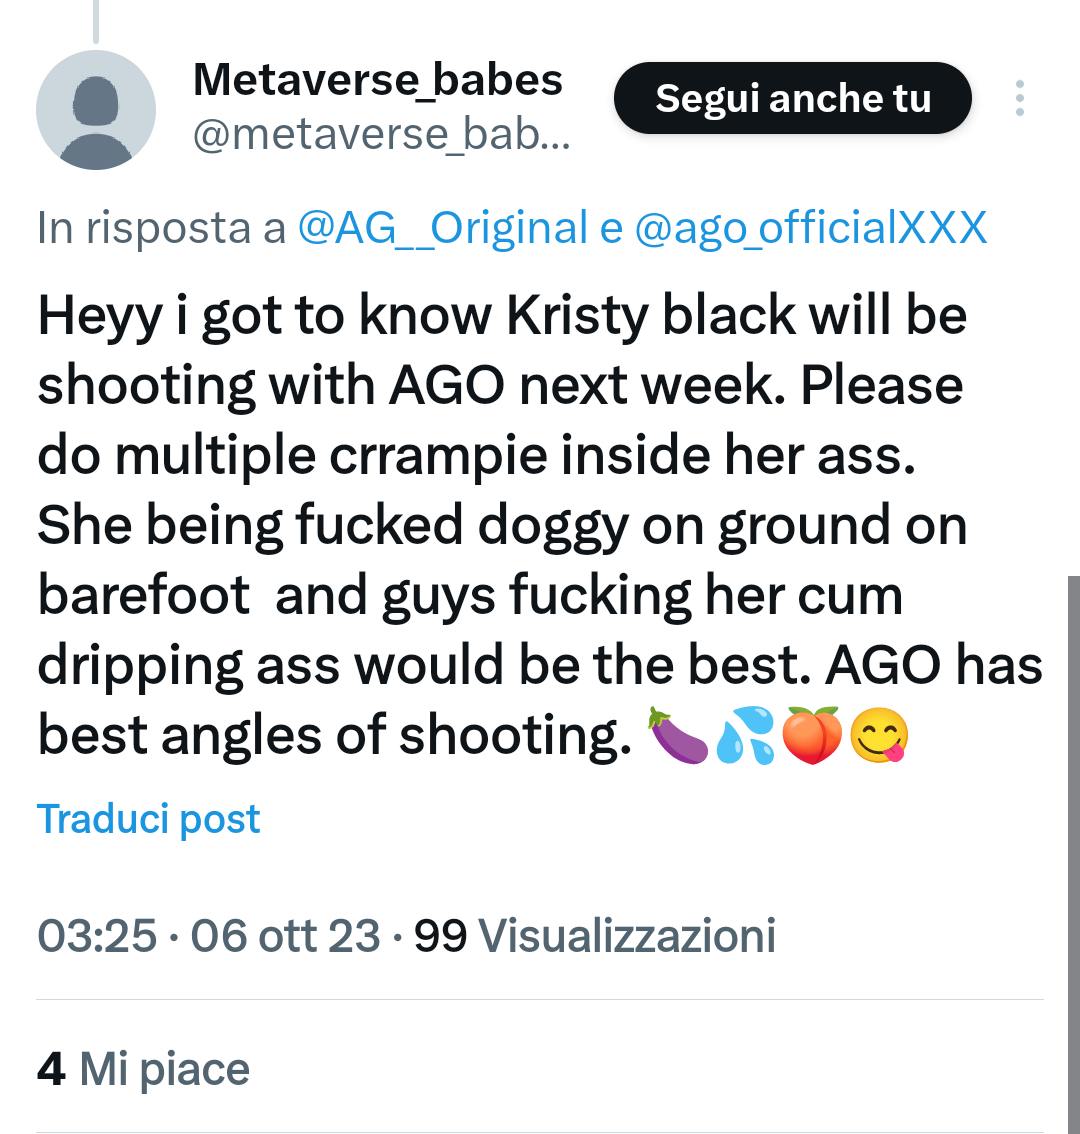The width and height of the screenshot is (1080, 1134).
Task: Click the Metaverse_babes display name
Action: [x=378, y=80]
